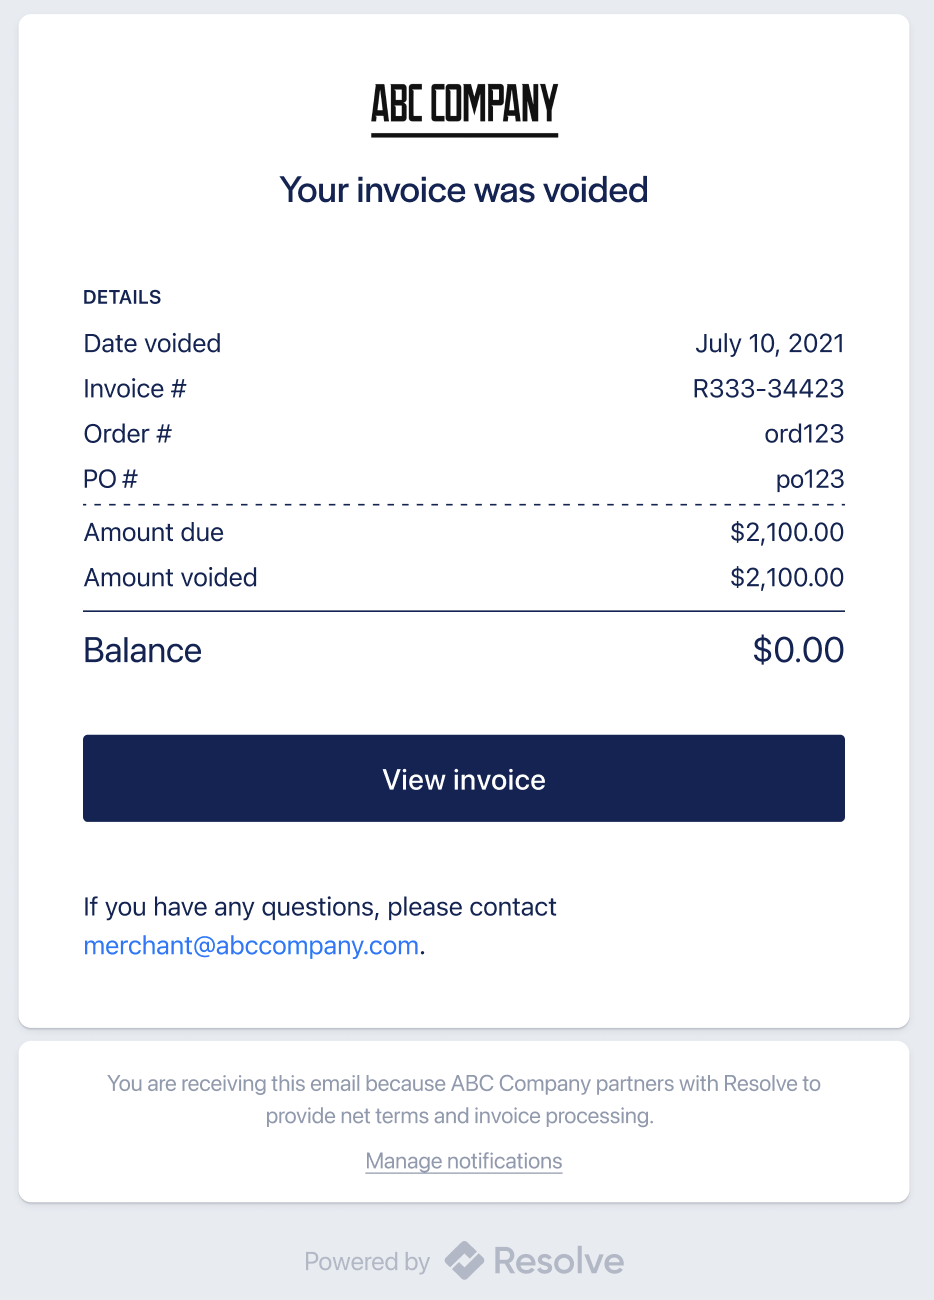Viewport: 934px width, 1300px height.
Task: Click the Invoice # label
Action: pos(135,388)
